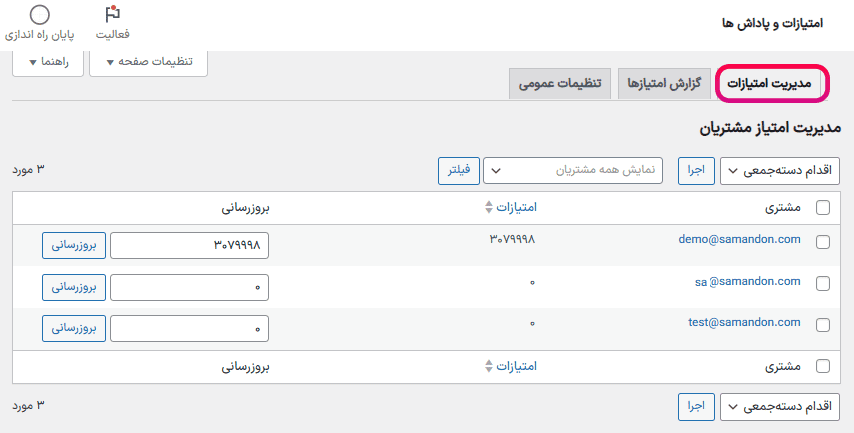This screenshot has width=854, height=433.
Task: Sort by امتیازات arrows in table header
Action: pos(489,207)
